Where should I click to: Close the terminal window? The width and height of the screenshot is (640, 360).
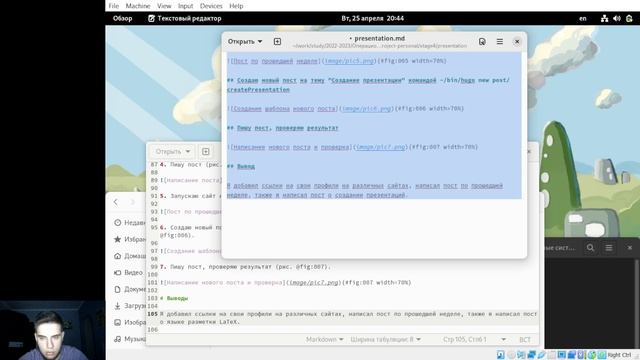coord(629,247)
